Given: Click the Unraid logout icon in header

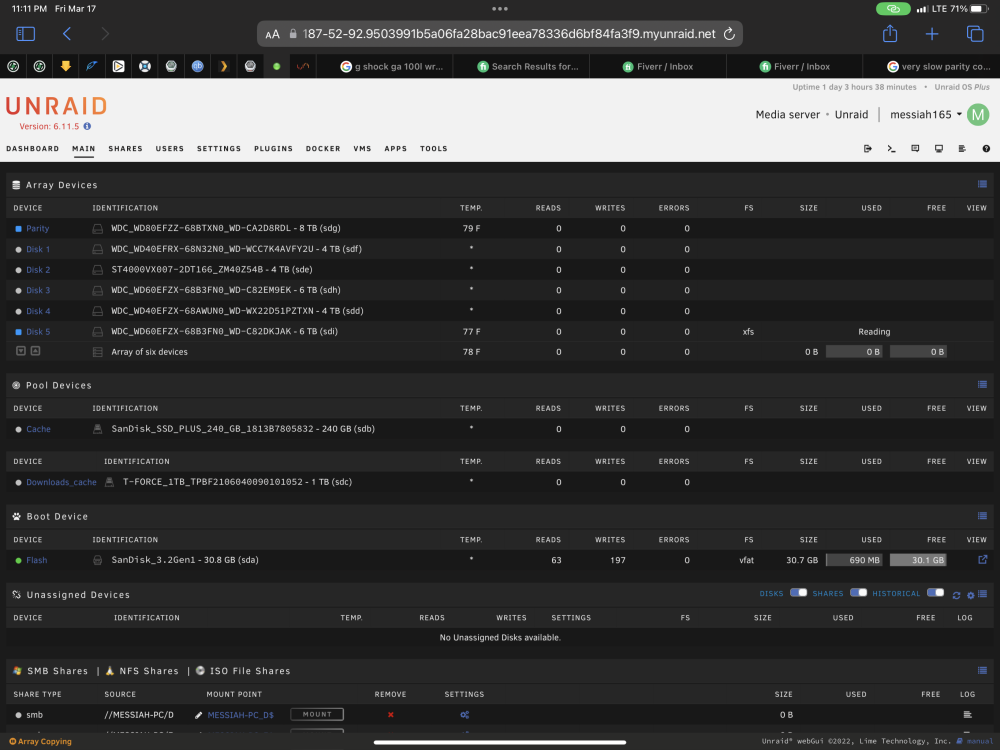Looking at the screenshot, I should (867, 149).
